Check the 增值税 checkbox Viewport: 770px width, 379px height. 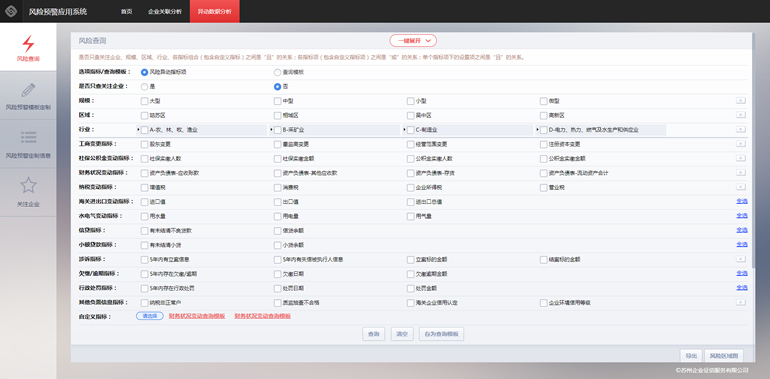point(144,188)
